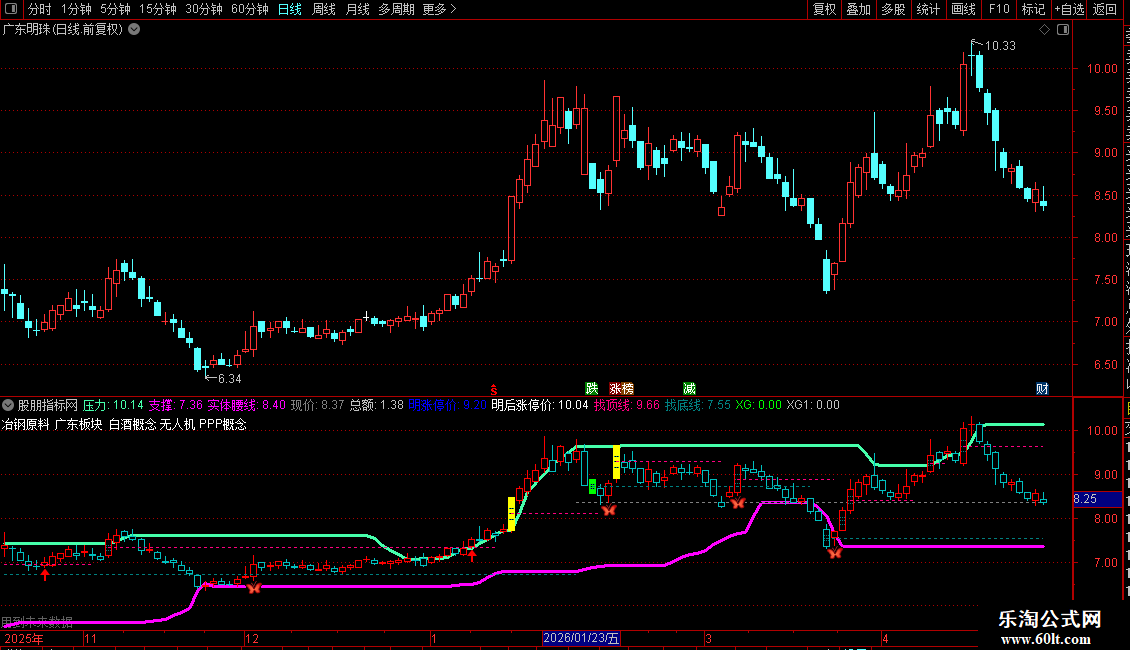Click the red S marker icon
Image resolution: width=1130 pixels, height=650 pixels.
coord(494,389)
